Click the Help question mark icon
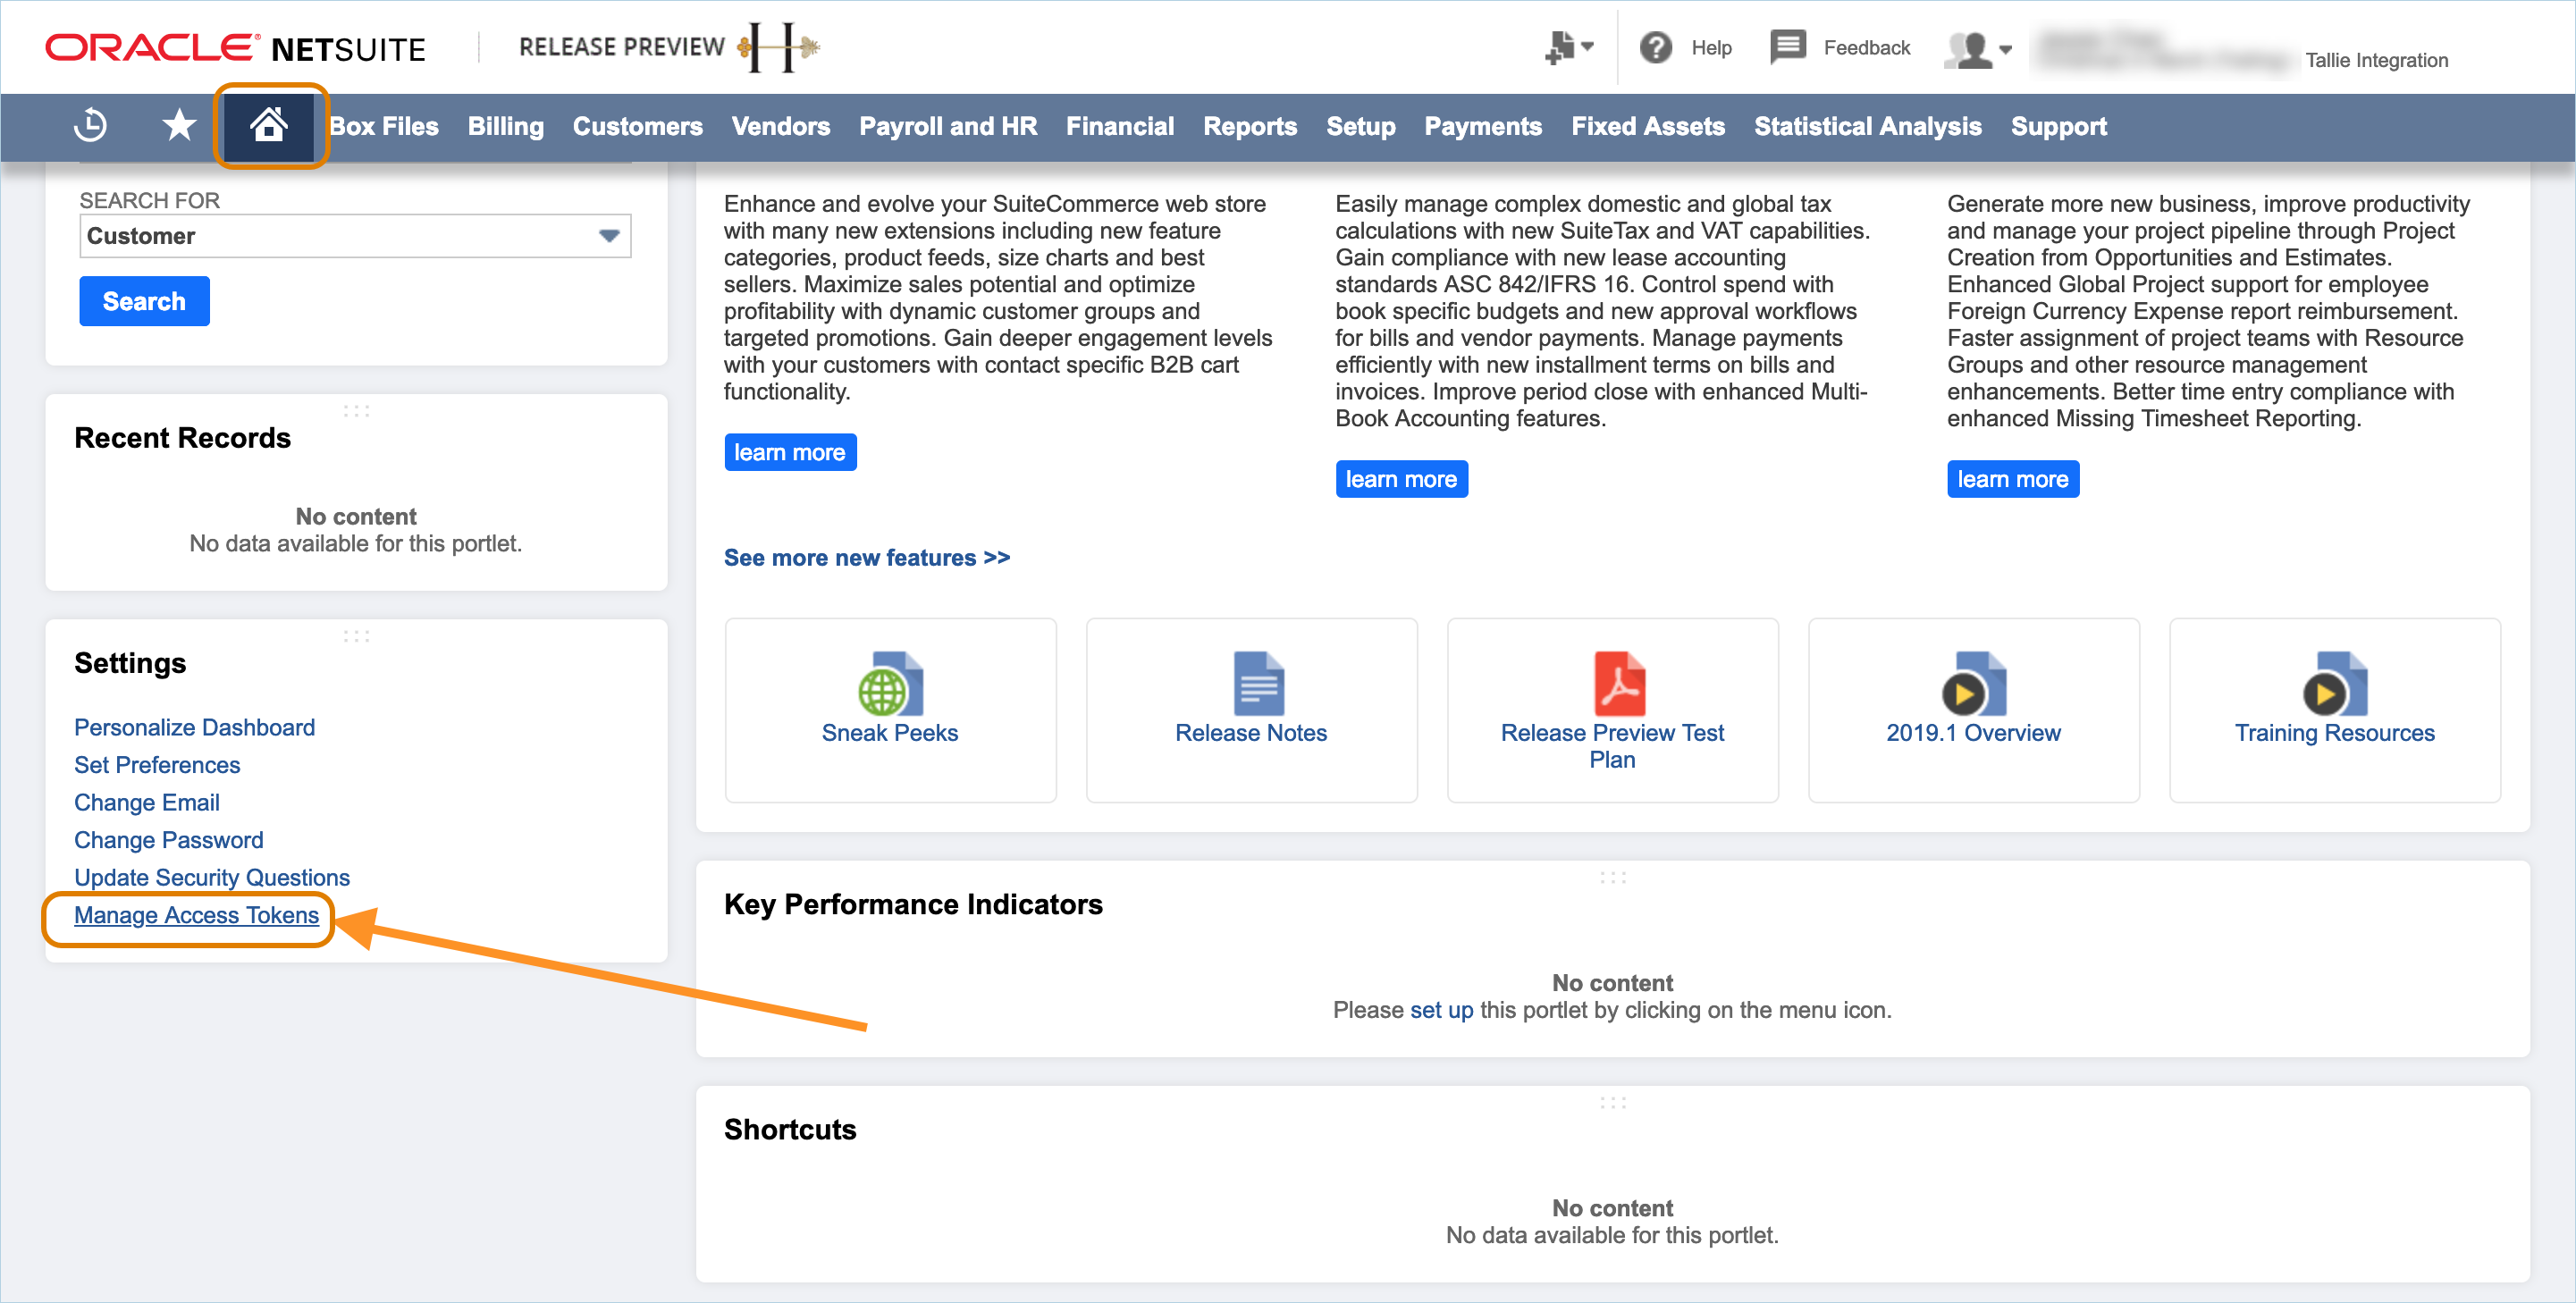This screenshot has width=2576, height=1303. click(1655, 47)
